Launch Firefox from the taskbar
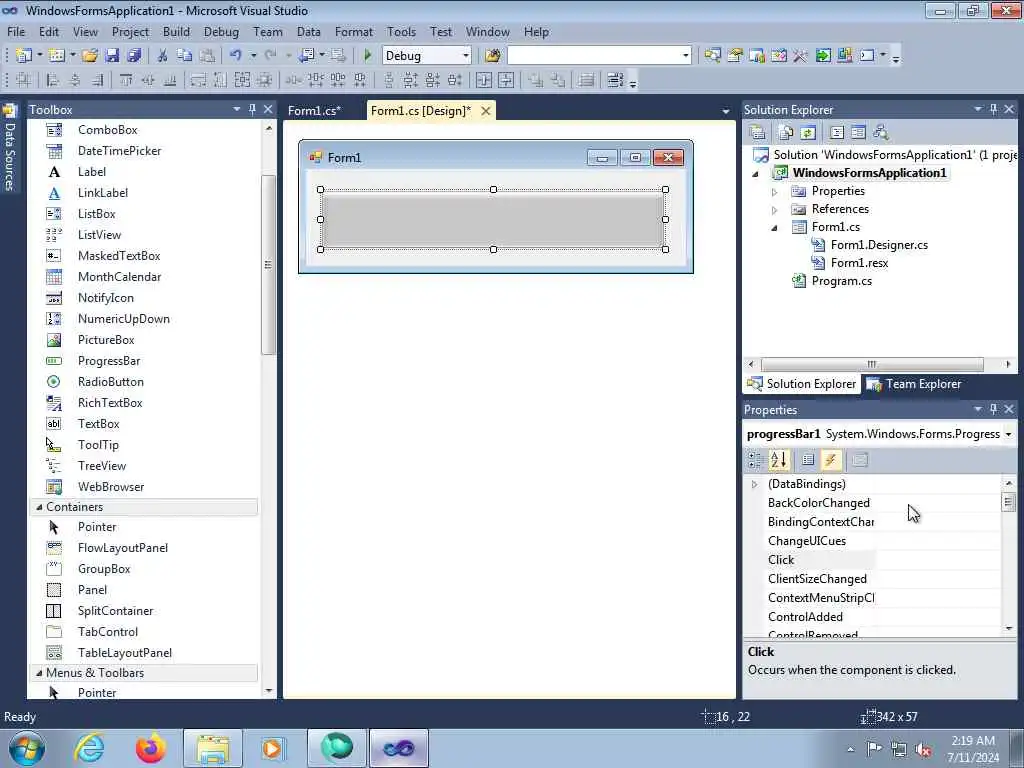 pos(151,748)
